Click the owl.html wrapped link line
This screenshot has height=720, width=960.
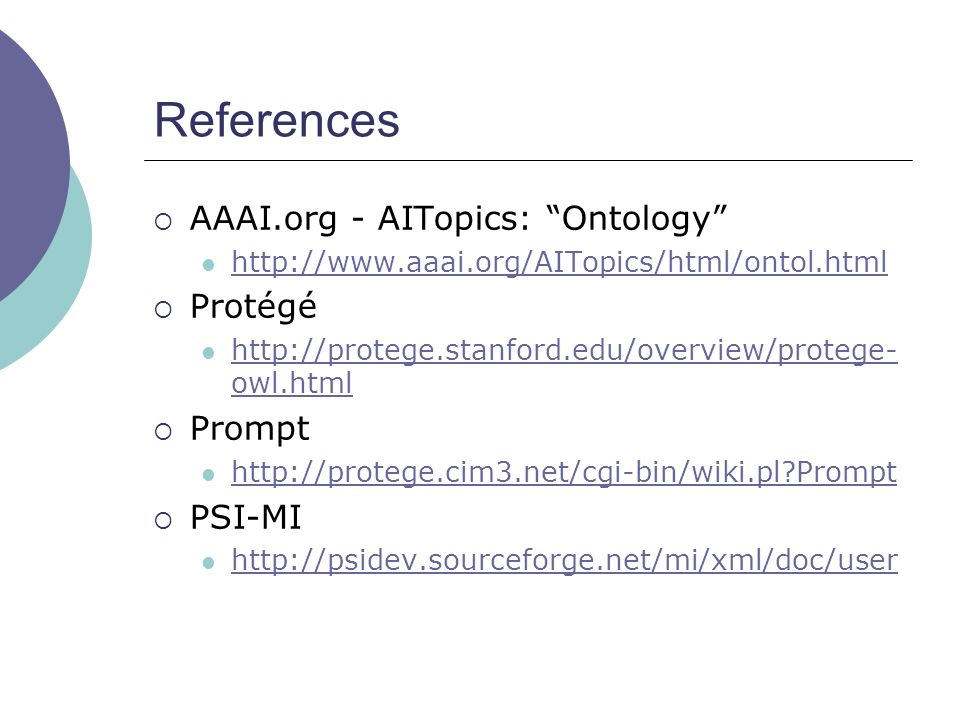tap(292, 383)
